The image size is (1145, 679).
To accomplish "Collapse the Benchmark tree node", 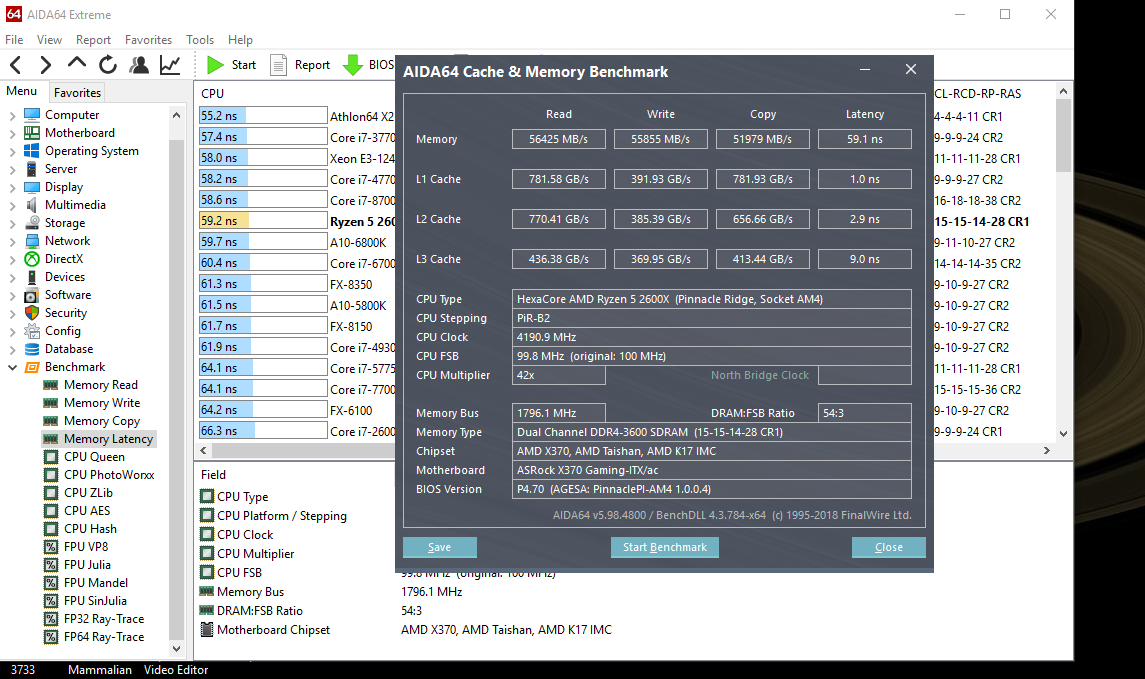I will [x=12, y=367].
